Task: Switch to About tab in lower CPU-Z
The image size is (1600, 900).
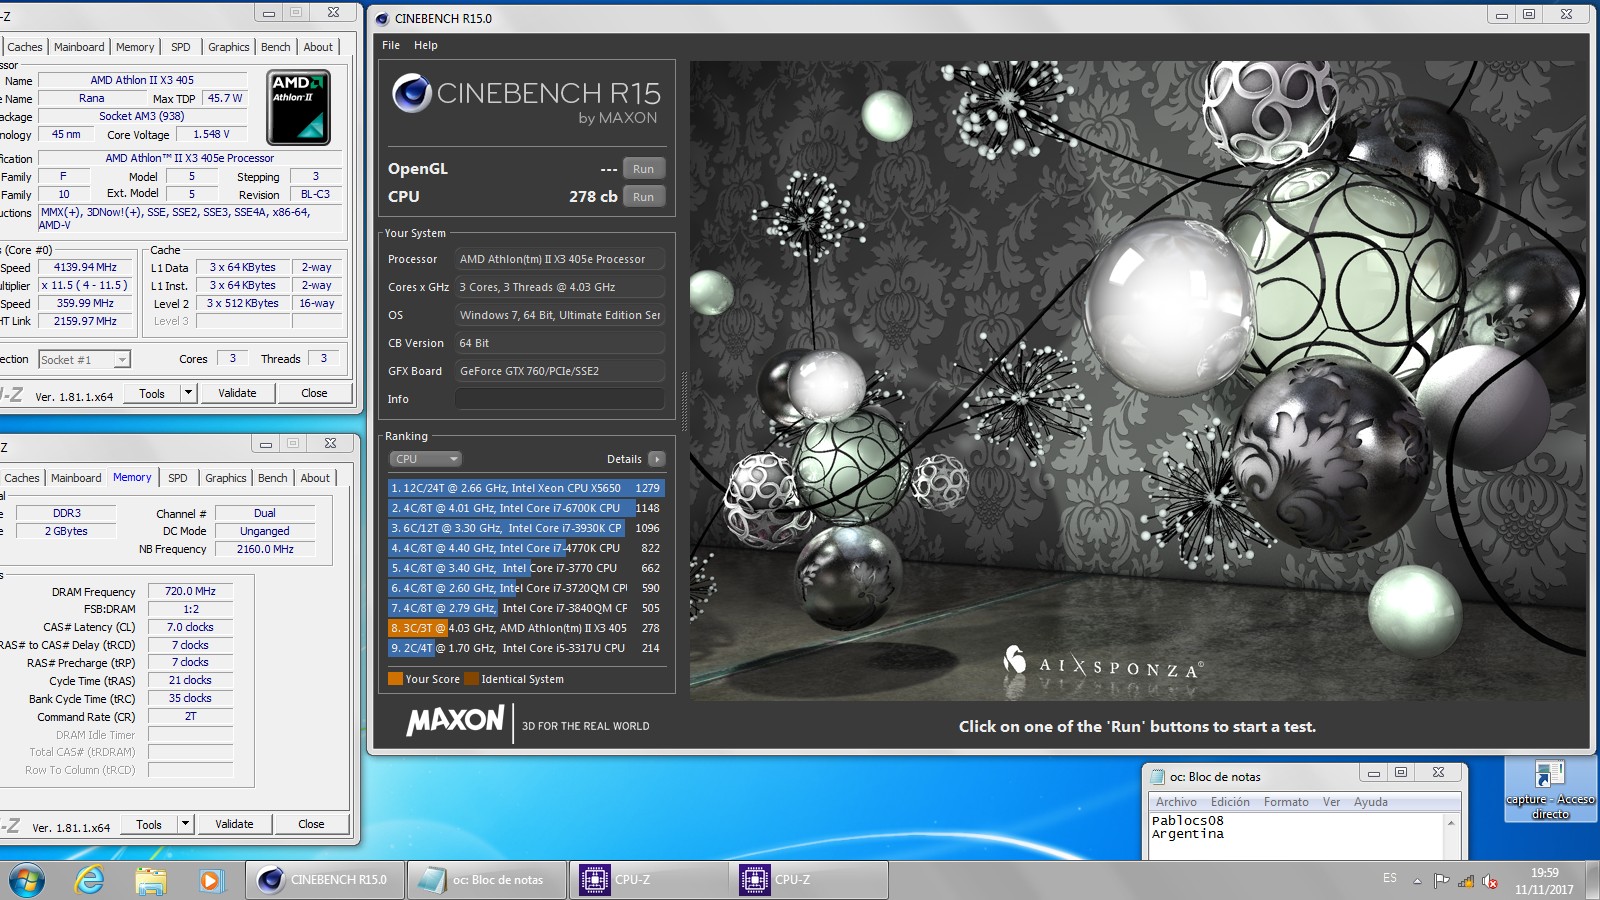Action: pyautogui.click(x=315, y=478)
